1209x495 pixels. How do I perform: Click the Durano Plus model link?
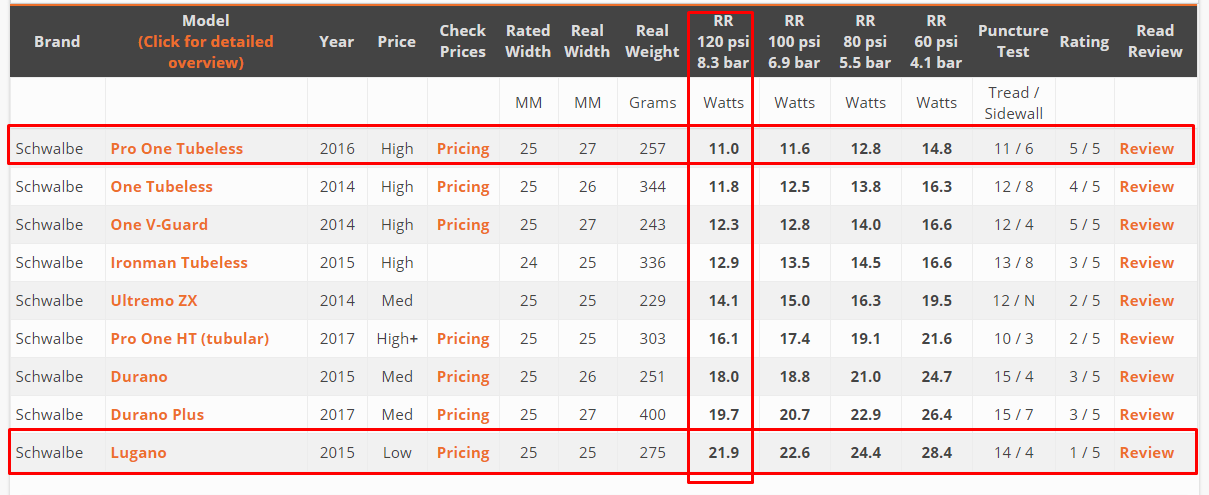coord(157,414)
